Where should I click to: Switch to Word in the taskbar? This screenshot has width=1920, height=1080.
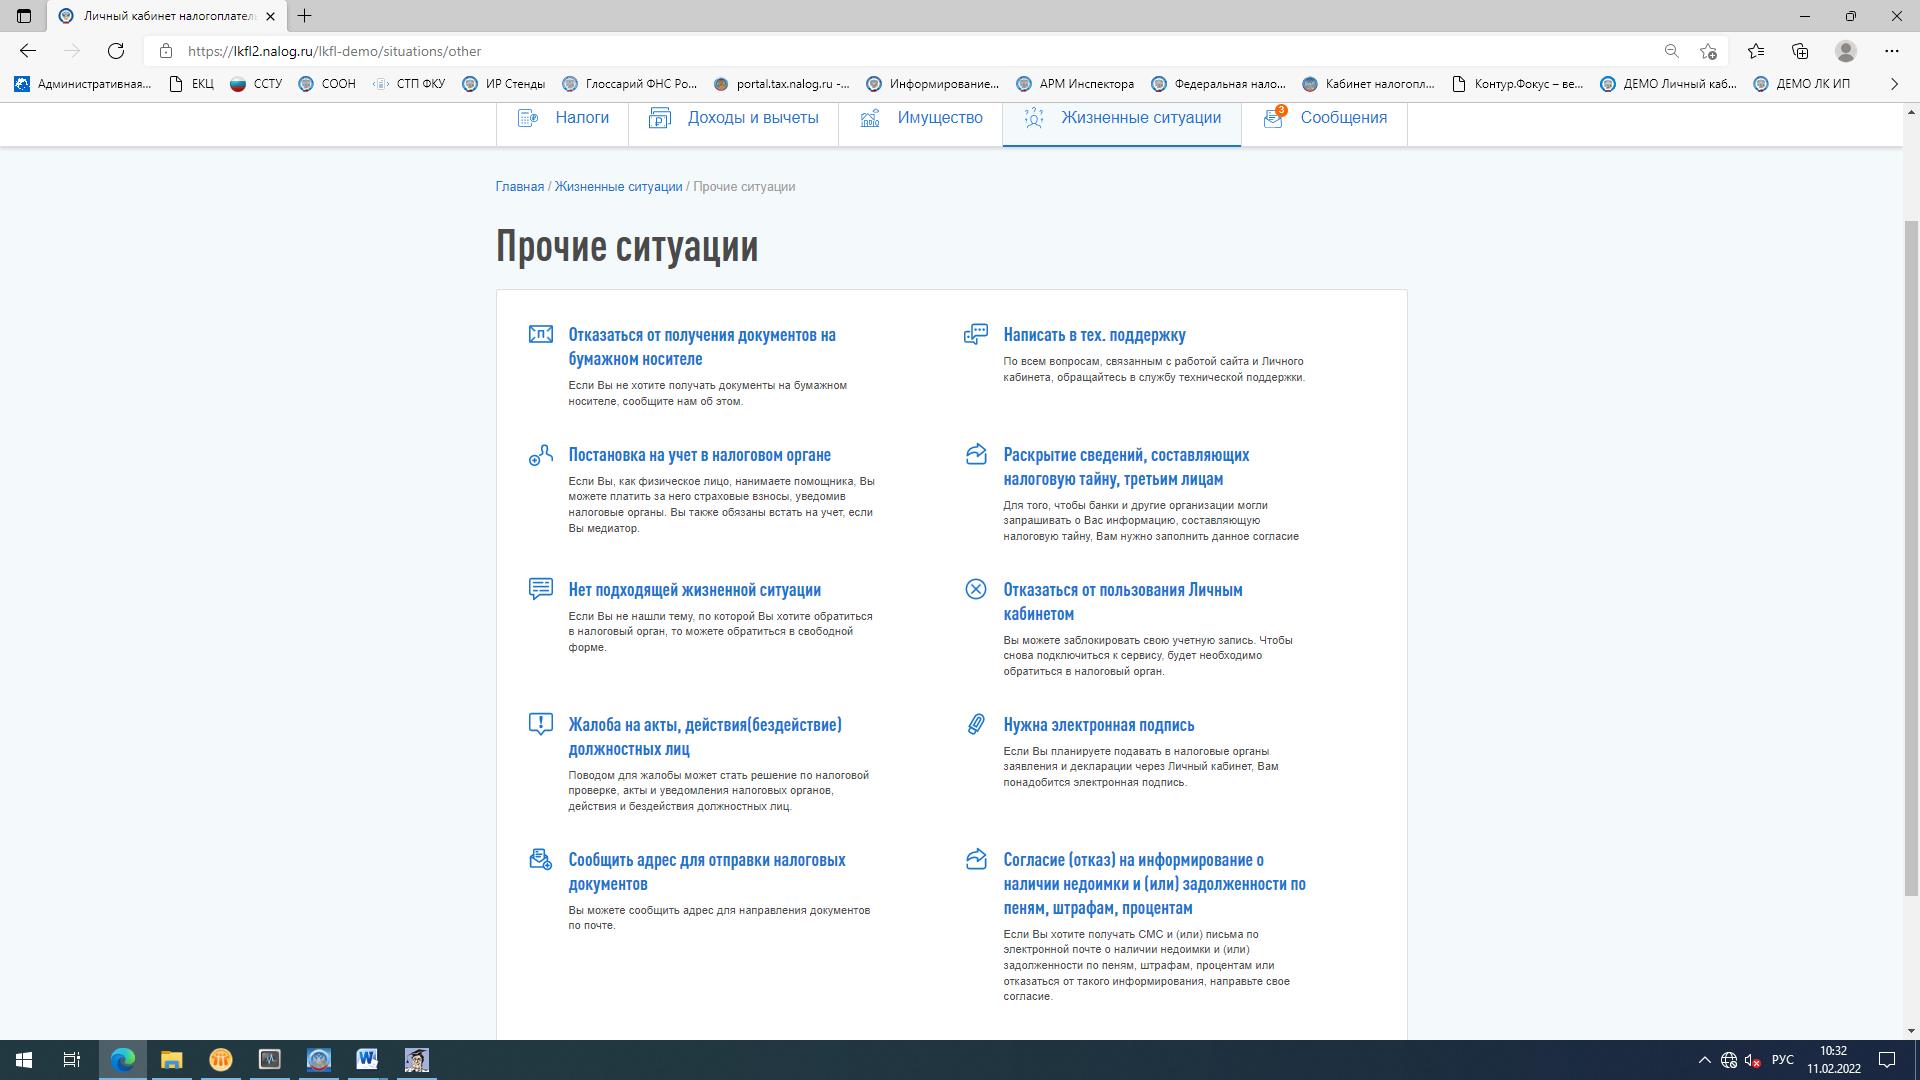coord(367,1060)
